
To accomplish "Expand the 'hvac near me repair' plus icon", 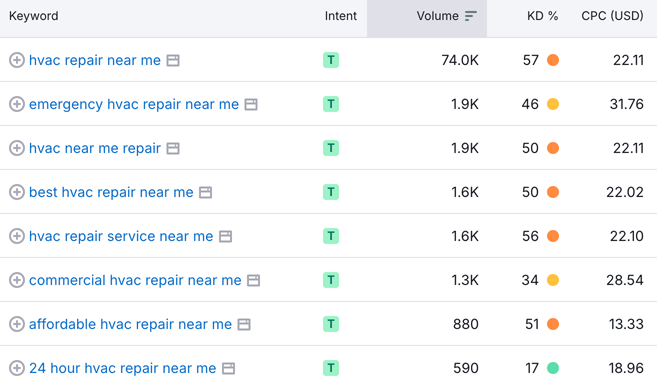I will pyautogui.click(x=17, y=148).
